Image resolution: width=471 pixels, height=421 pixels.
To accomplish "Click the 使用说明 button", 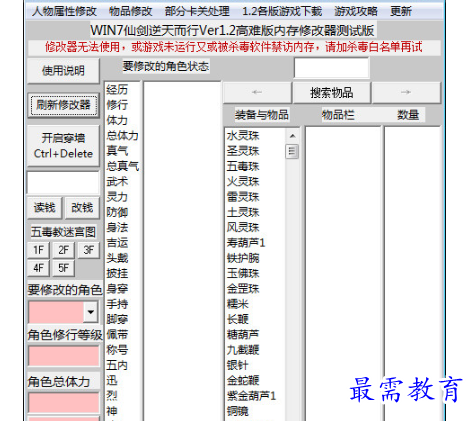I will tap(63, 71).
